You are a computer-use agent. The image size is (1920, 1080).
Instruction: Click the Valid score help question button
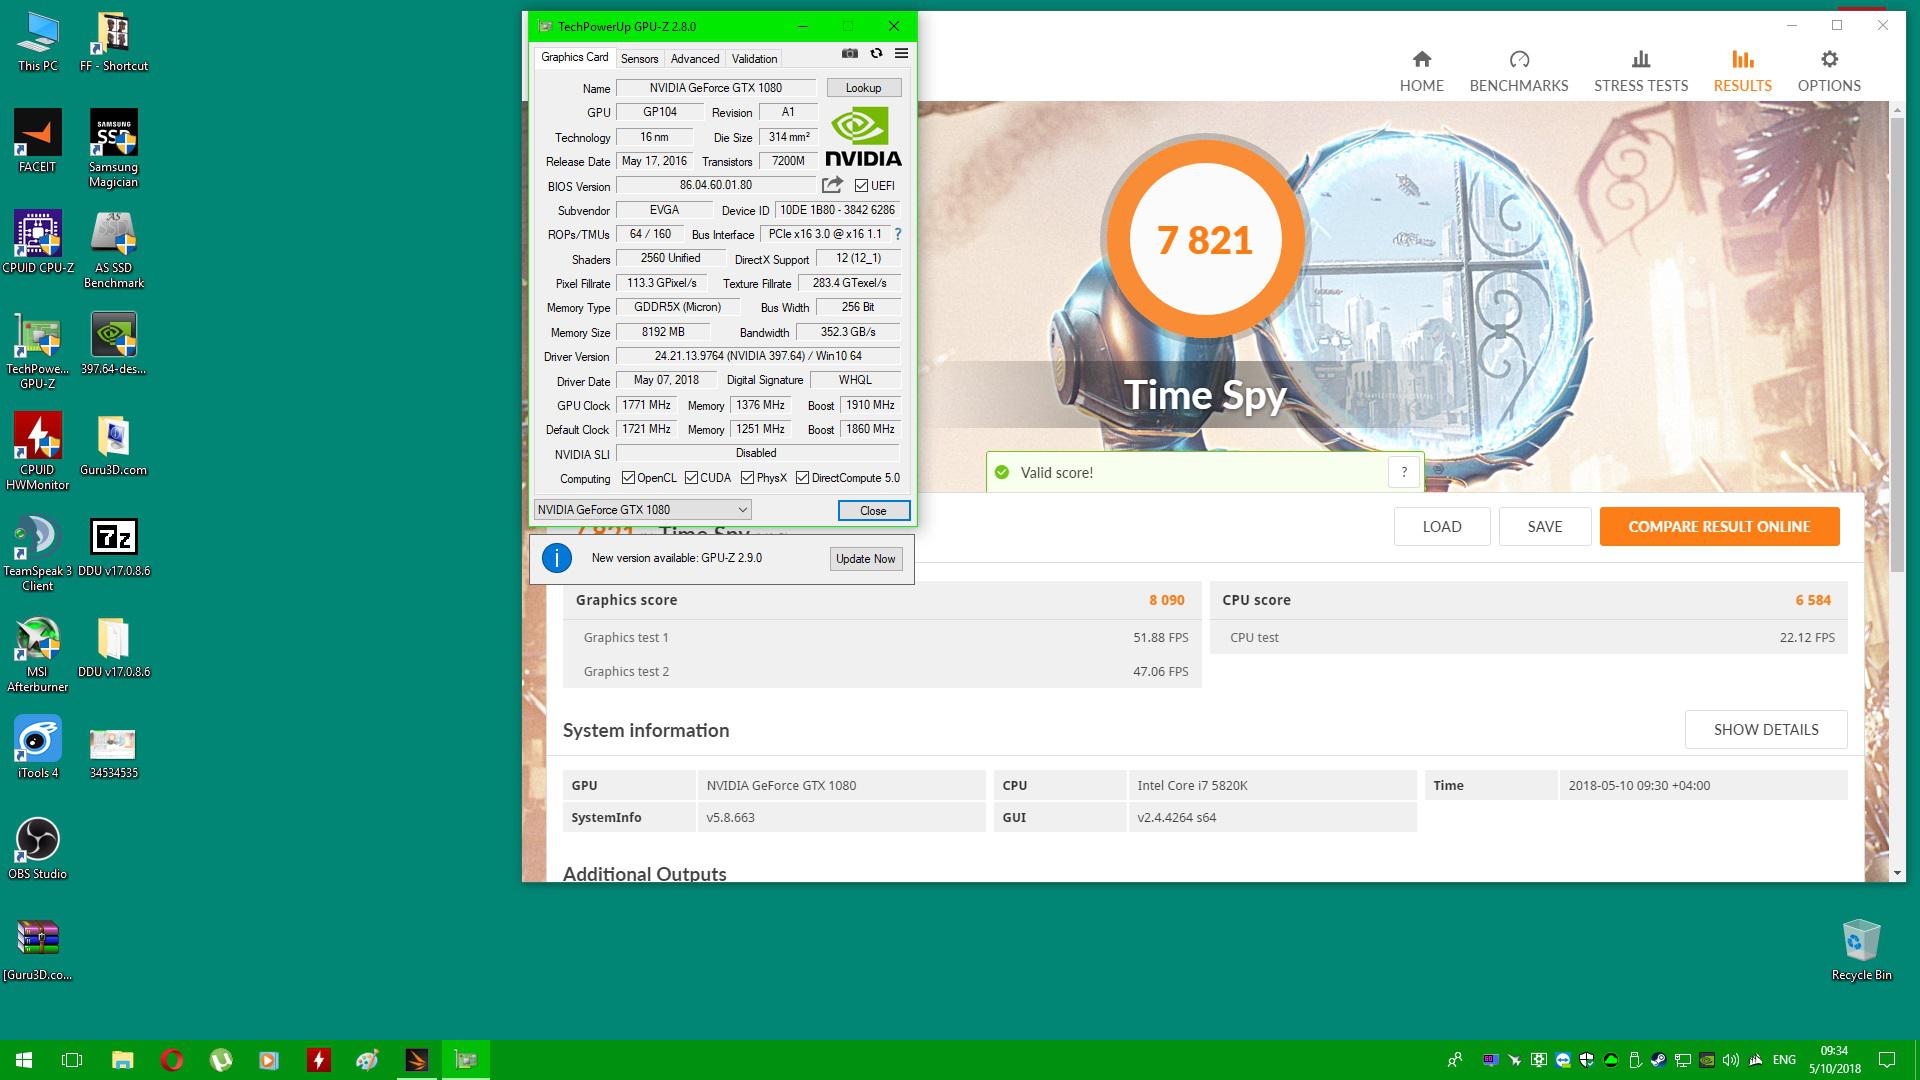[x=1404, y=472]
